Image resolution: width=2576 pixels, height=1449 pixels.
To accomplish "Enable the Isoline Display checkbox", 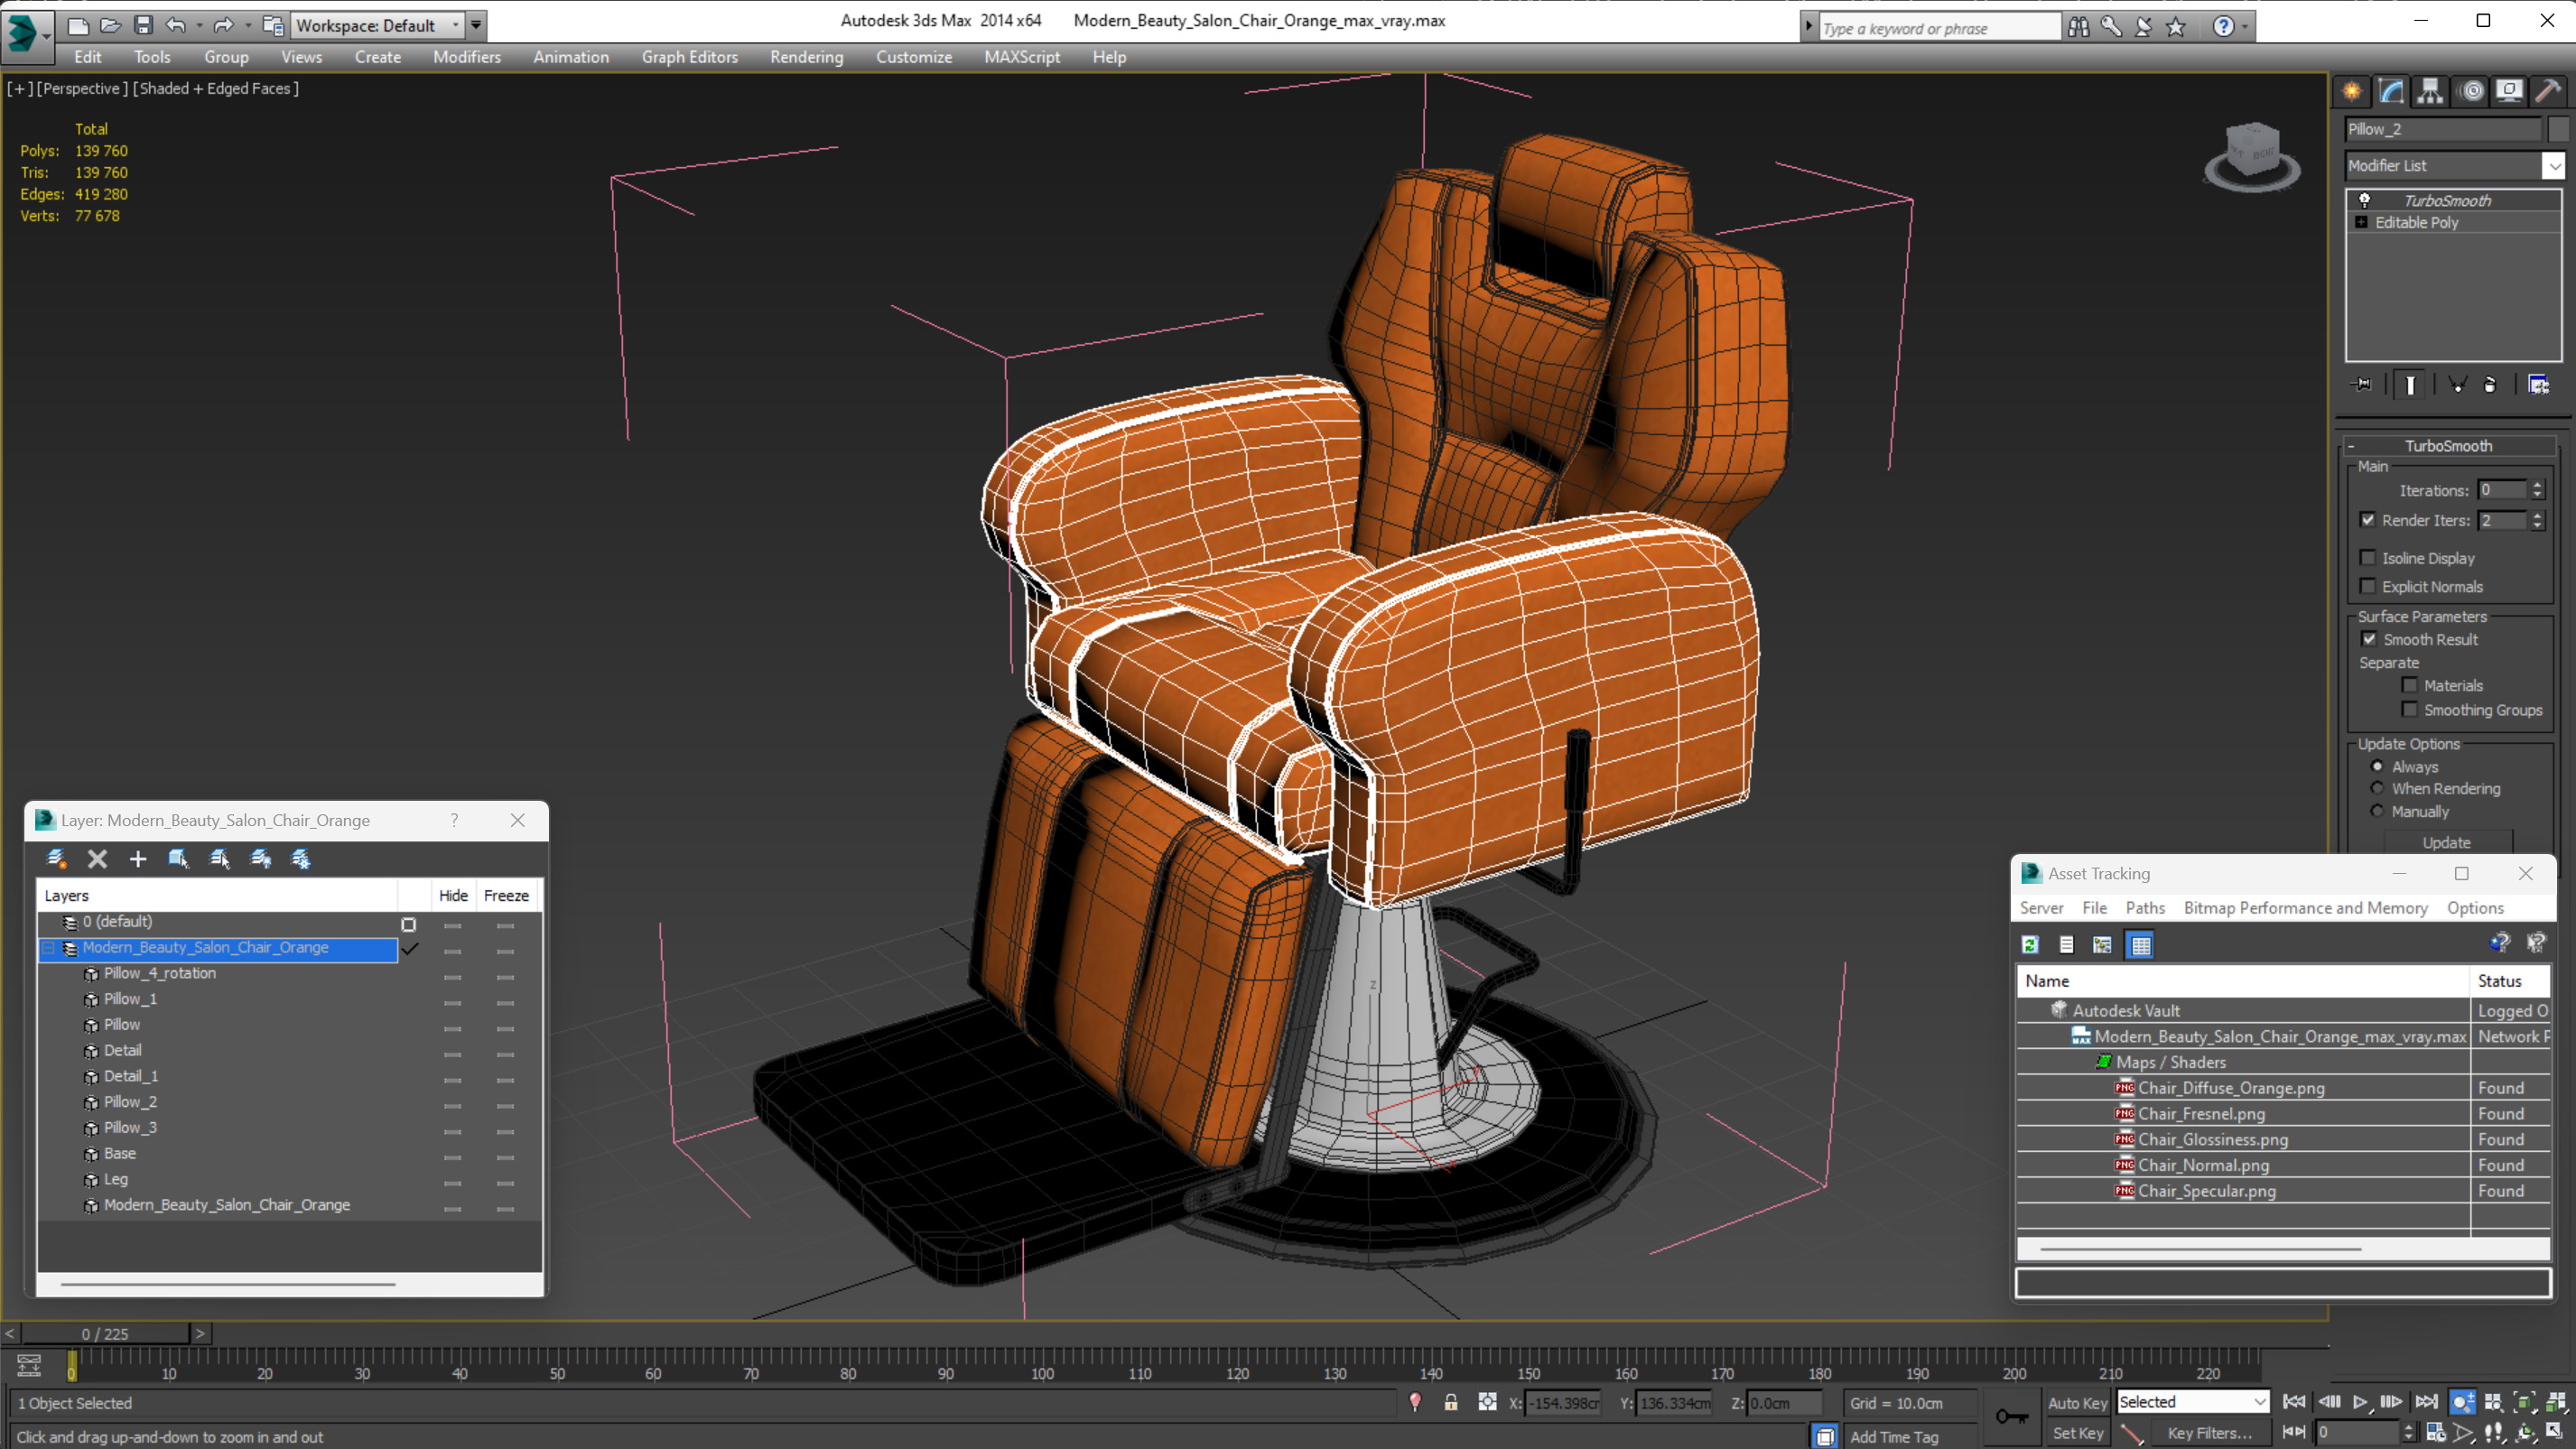I will pos(2367,558).
